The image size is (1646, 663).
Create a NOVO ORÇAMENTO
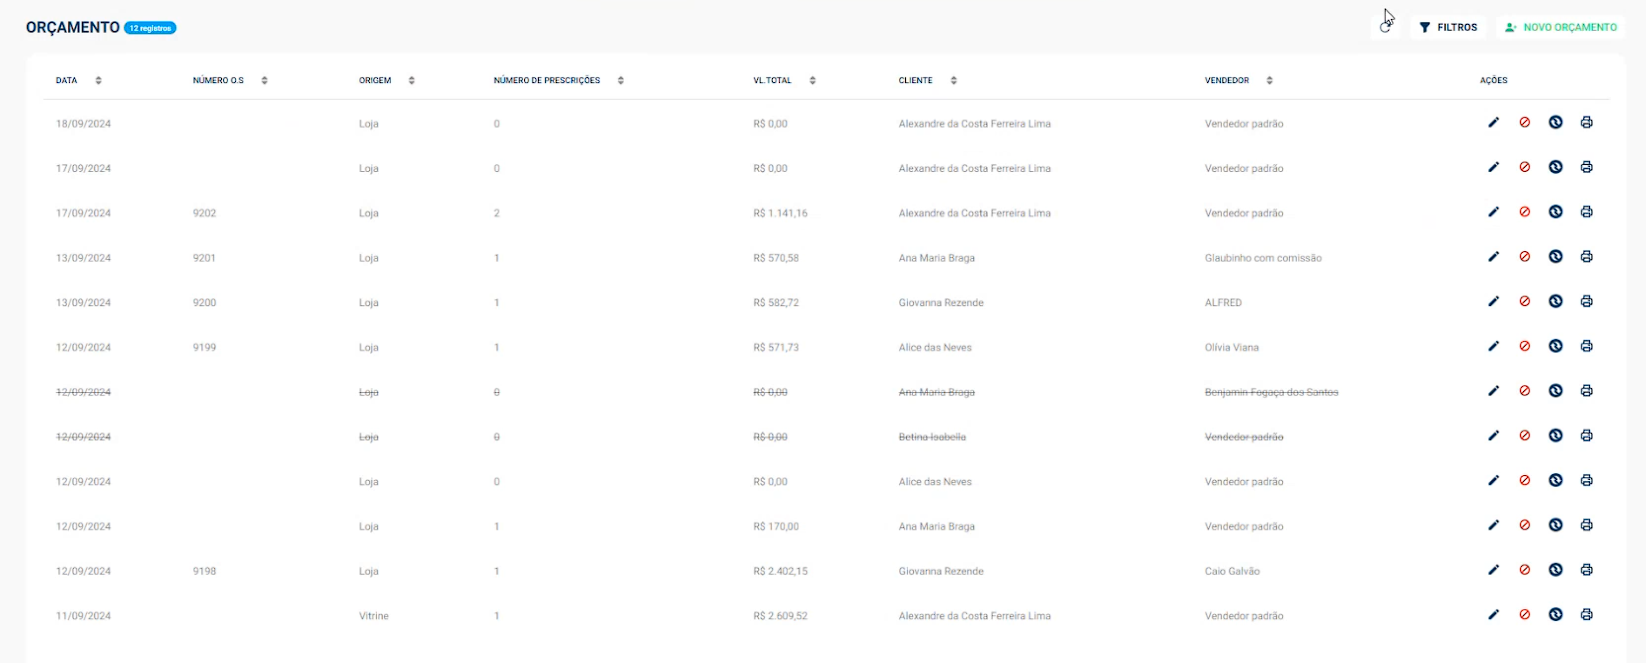pyautogui.click(x=1561, y=27)
